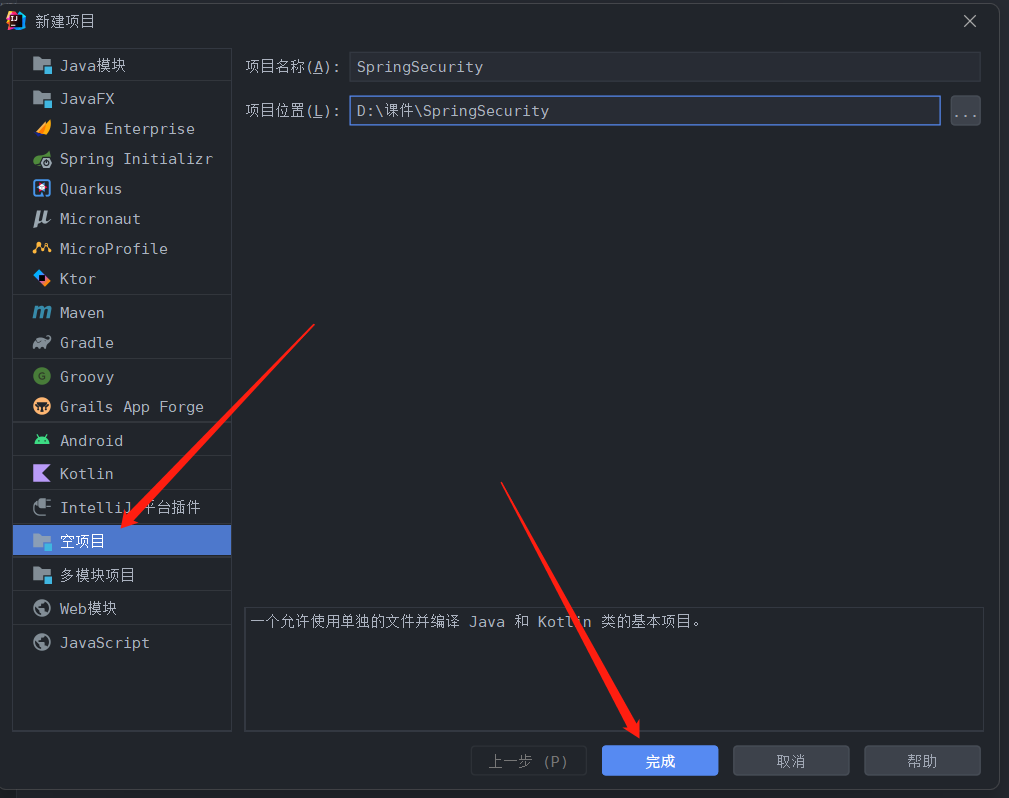
Task: Click the 取消 cancel button
Action: point(791,761)
